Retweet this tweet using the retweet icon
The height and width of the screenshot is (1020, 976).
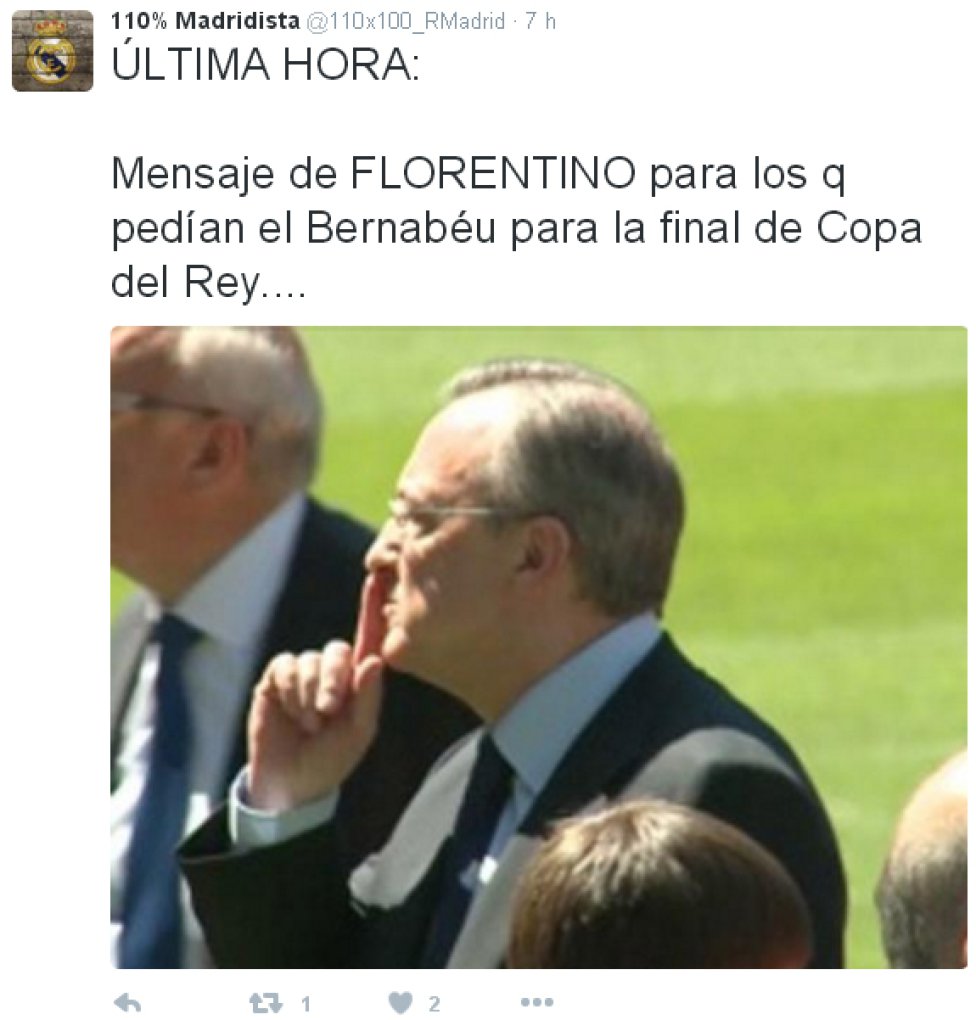pyautogui.click(x=266, y=1003)
